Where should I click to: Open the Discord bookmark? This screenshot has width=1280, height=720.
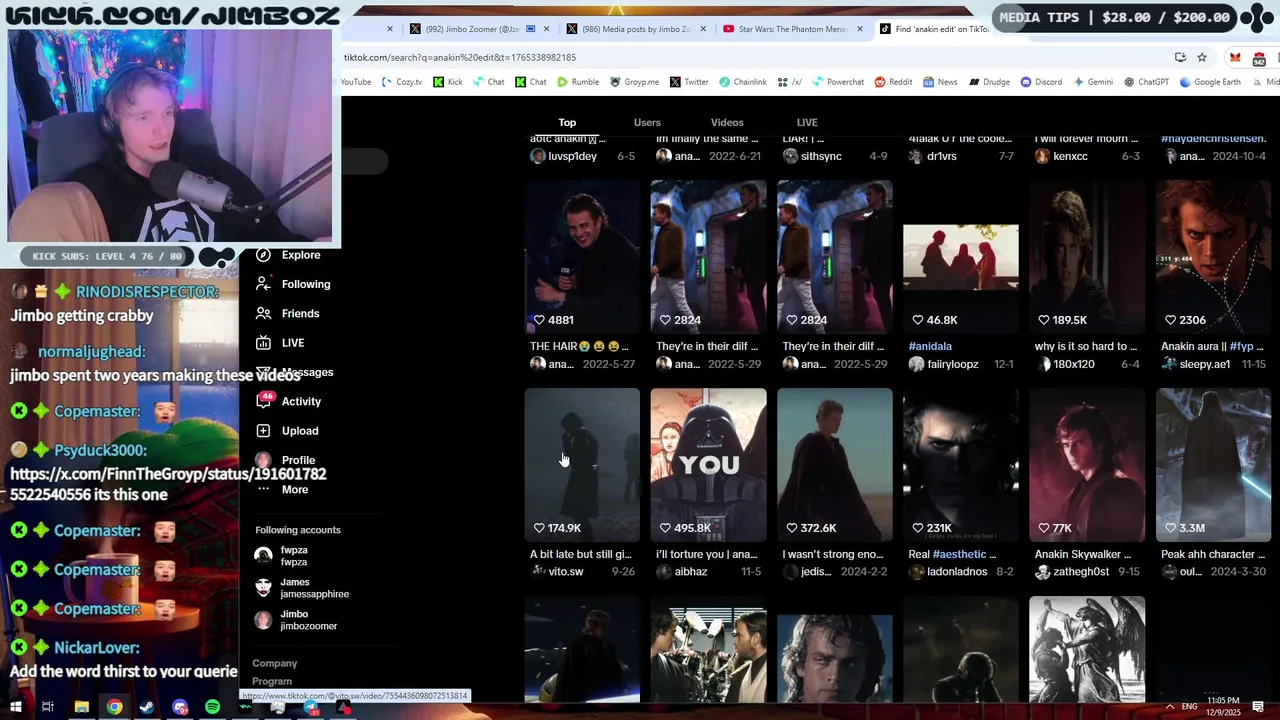(1042, 82)
